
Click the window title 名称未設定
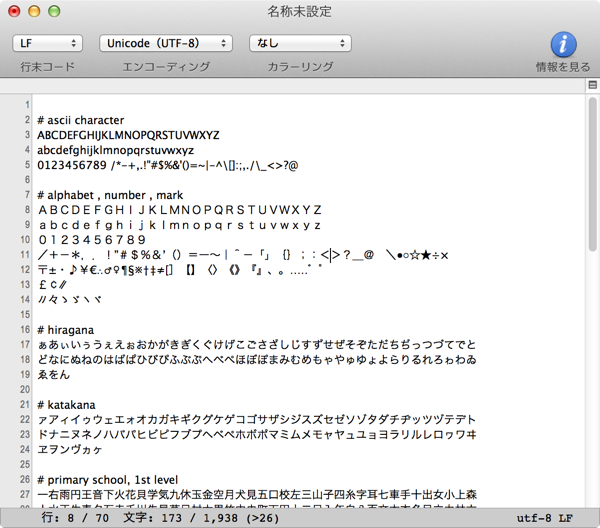tap(299, 11)
